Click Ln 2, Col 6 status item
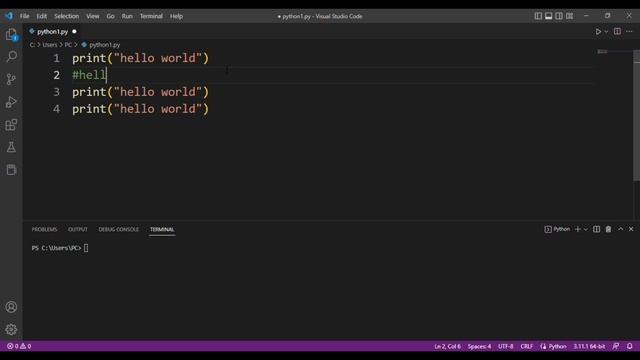This screenshot has height=360, width=640. (x=447, y=346)
